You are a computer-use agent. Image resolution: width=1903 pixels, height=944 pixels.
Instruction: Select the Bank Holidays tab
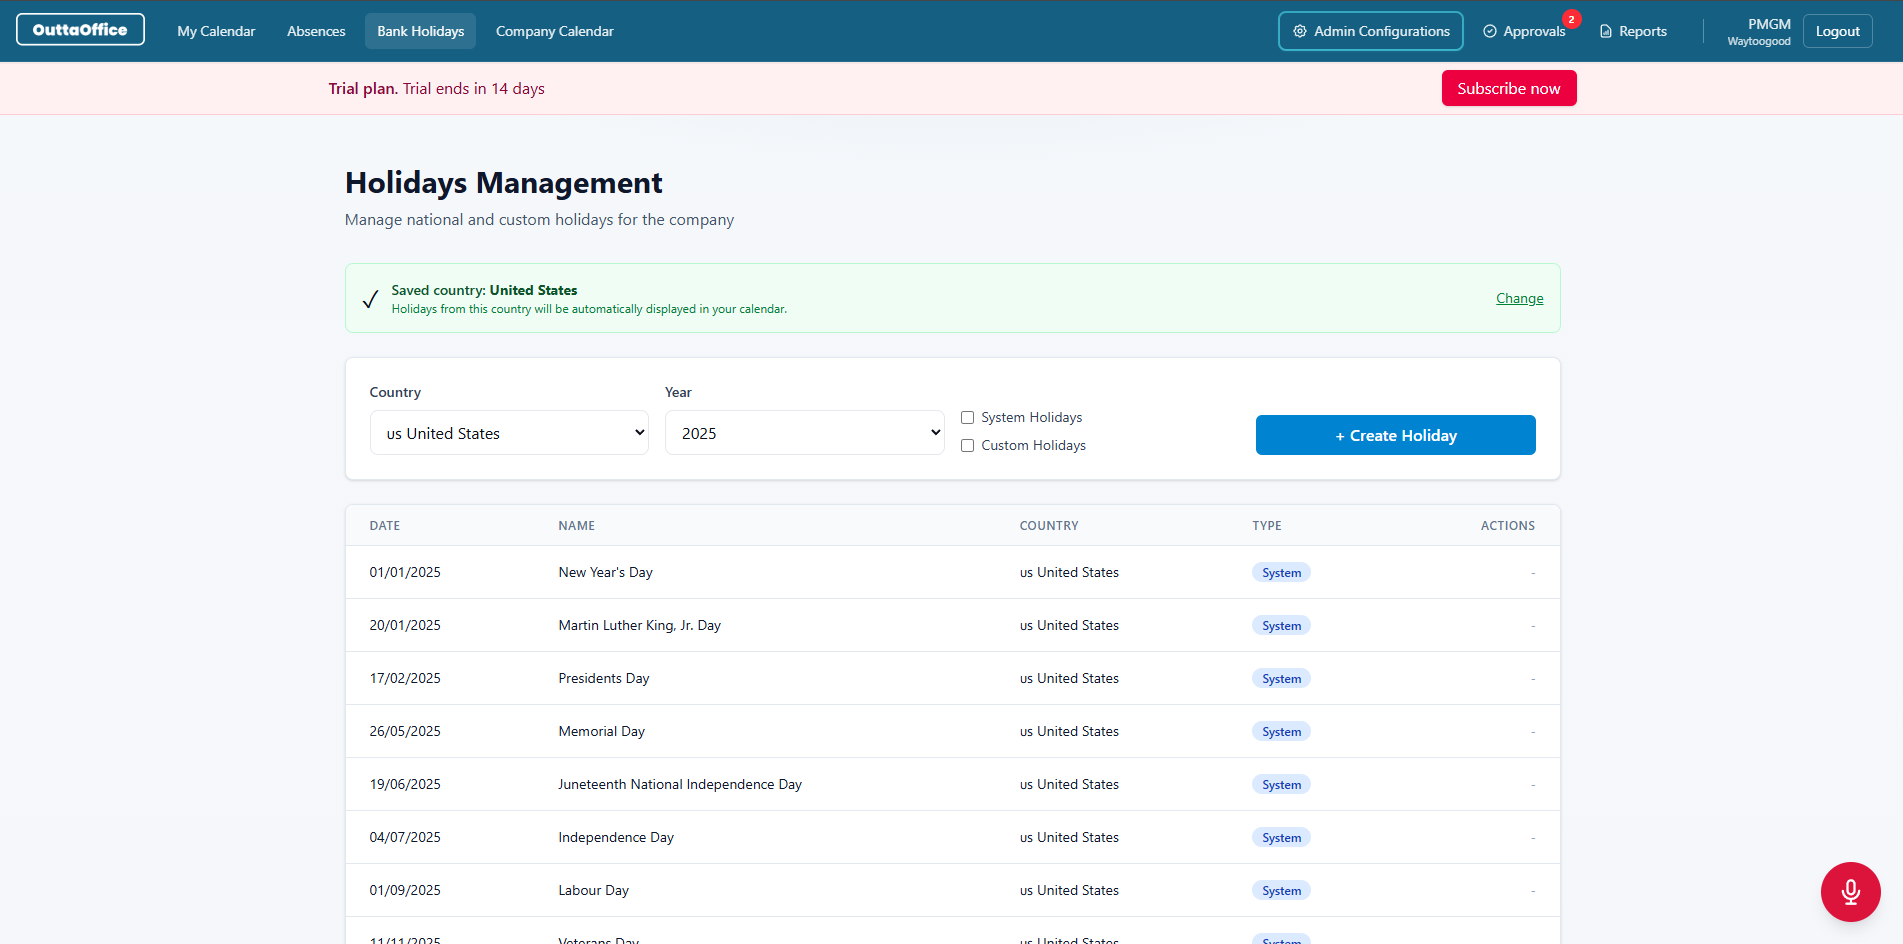pos(420,31)
